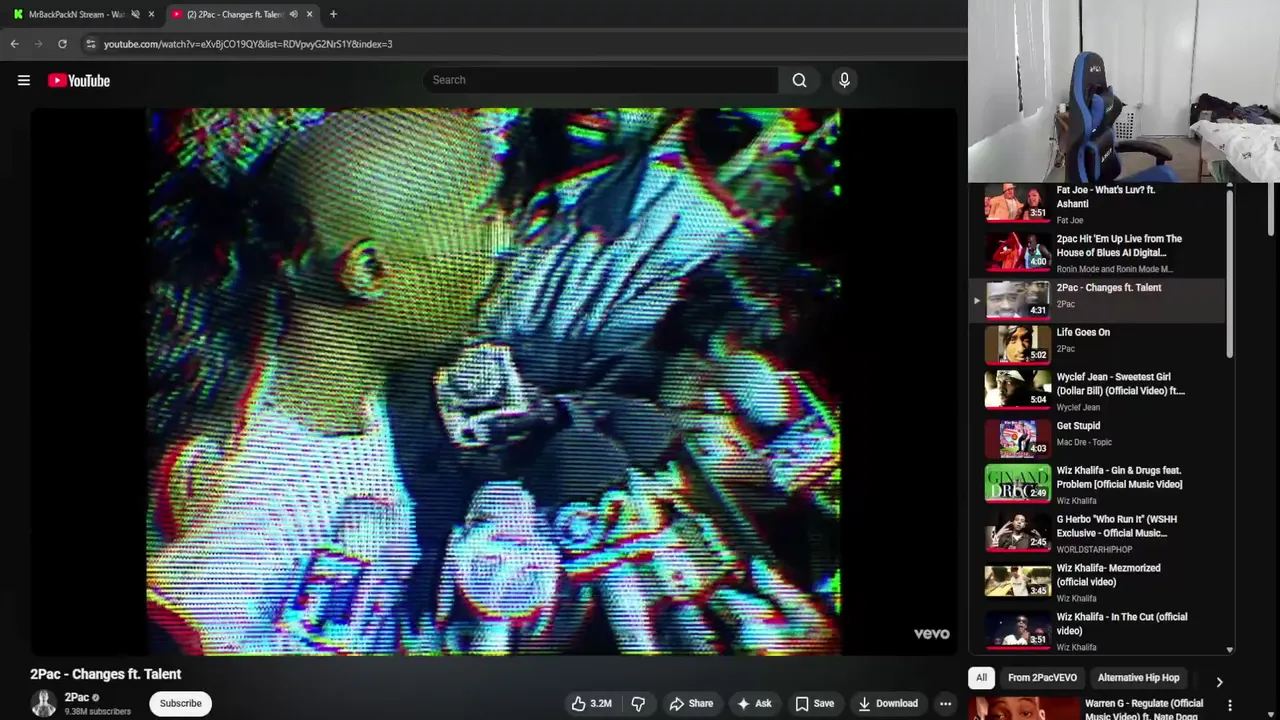1280x720 pixels.
Task: Open the Life Goes On thumbnail
Action: 1018,344
